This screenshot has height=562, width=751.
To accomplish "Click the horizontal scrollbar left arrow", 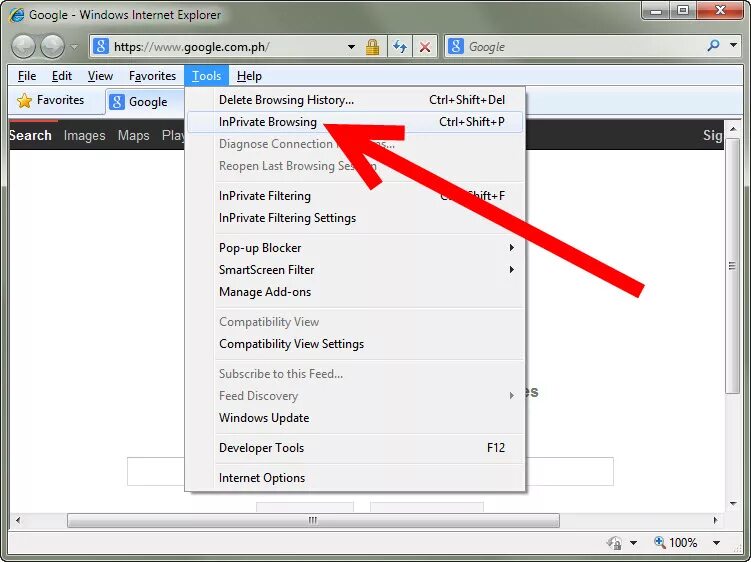I will pyautogui.click(x=18, y=520).
